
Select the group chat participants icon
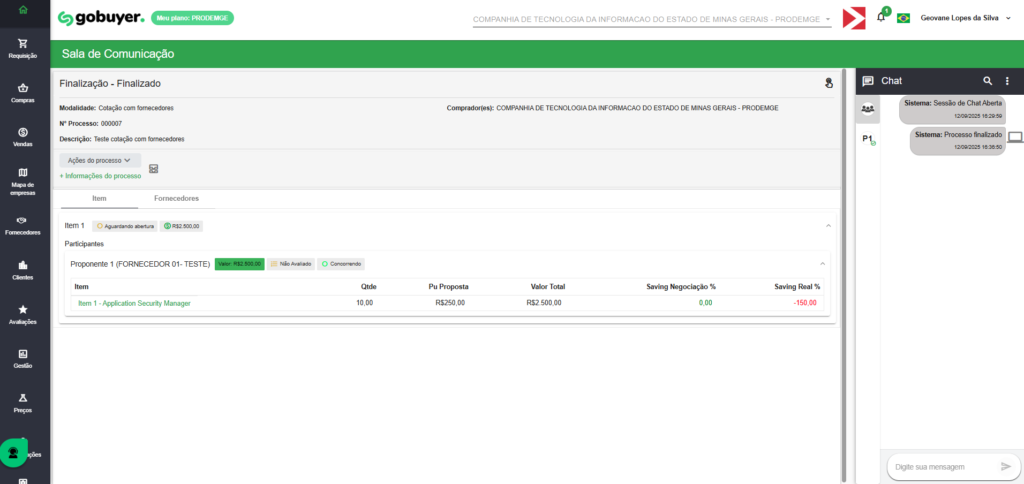(868, 109)
